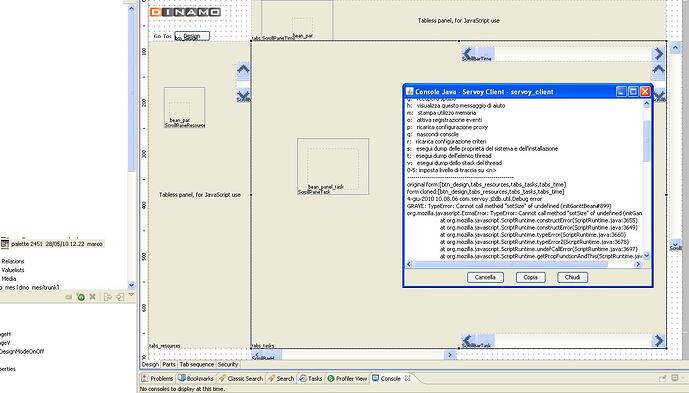Click the grayed move-out arrow icon
Viewport: 689px width, 393px height.
click(x=107, y=297)
